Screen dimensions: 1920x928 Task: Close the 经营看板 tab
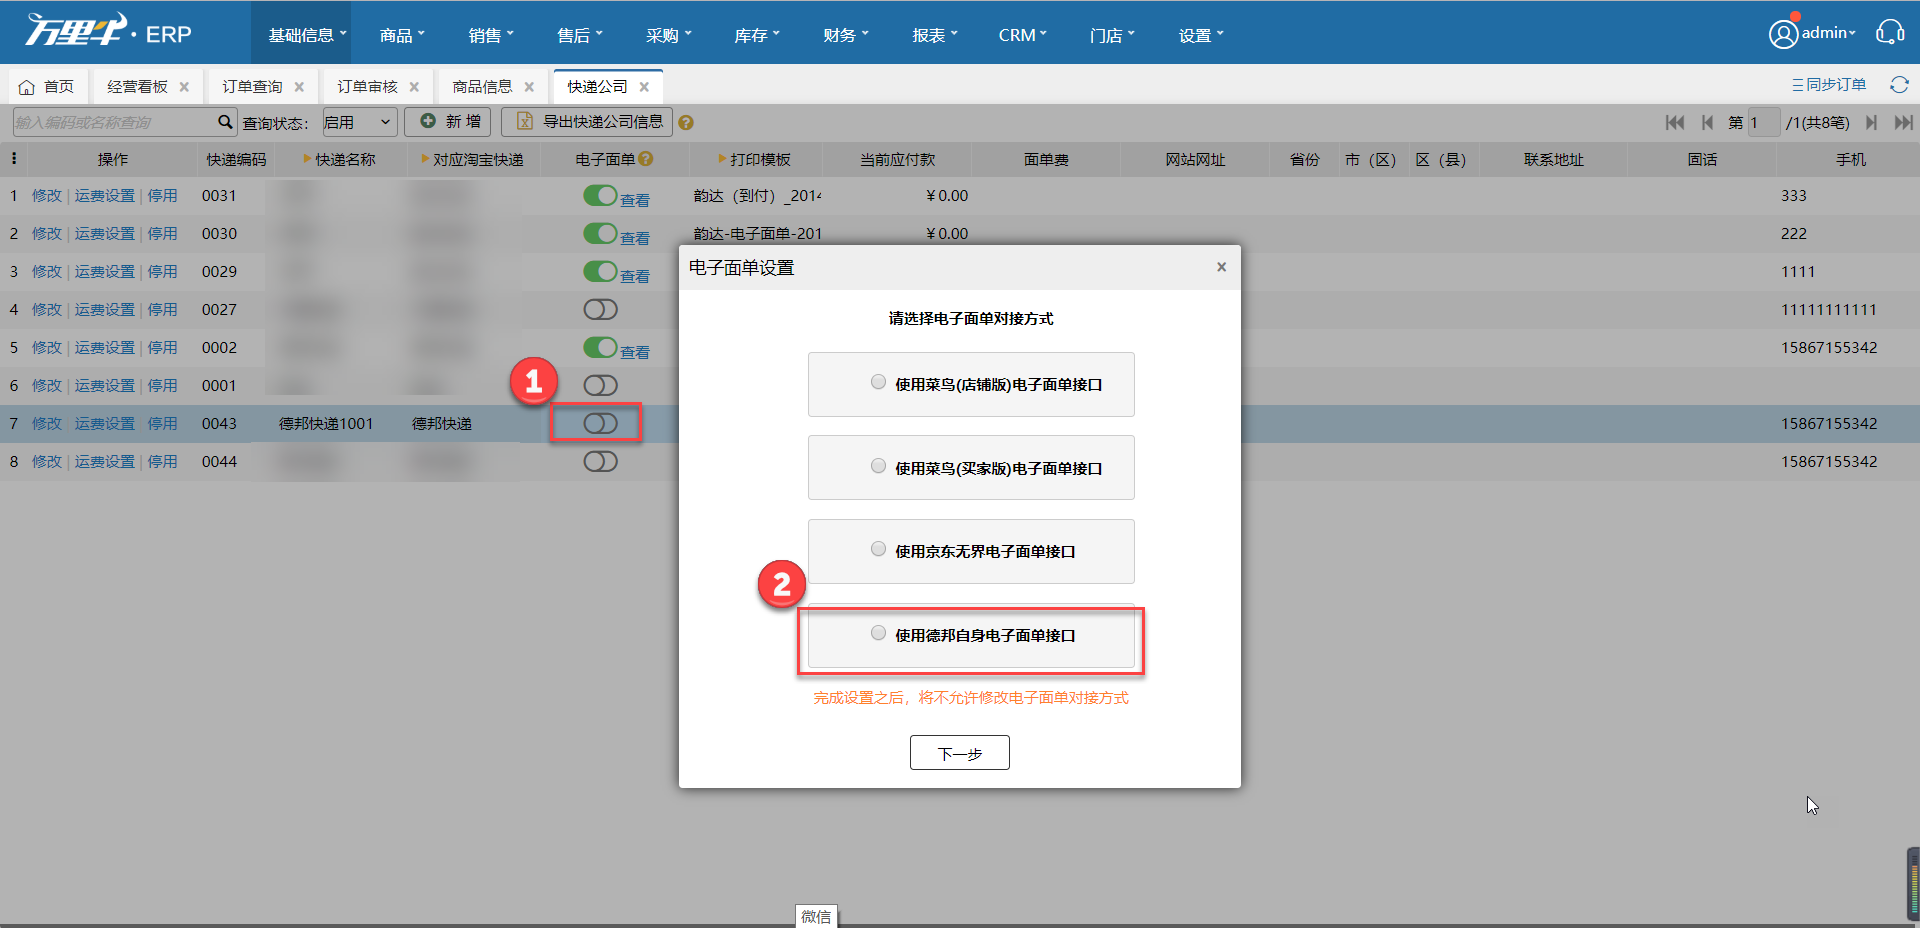(x=184, y=87)
